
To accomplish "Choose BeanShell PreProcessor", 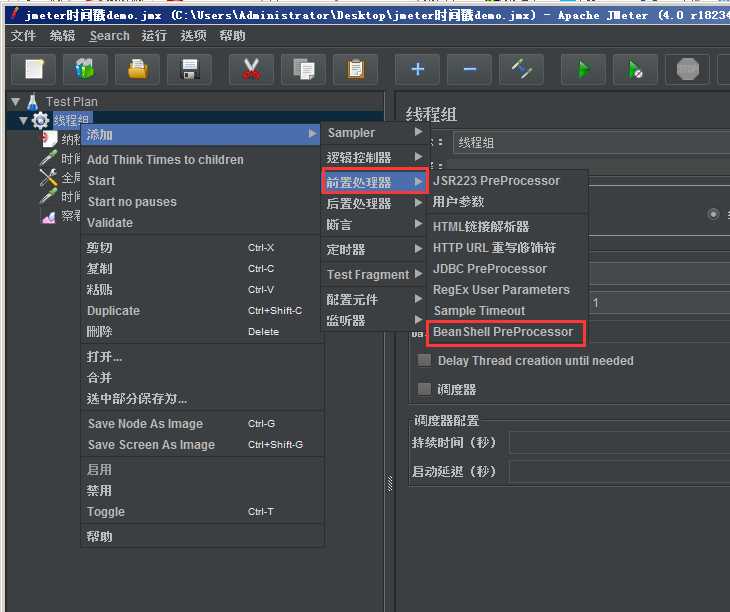I will pos(507,332).
